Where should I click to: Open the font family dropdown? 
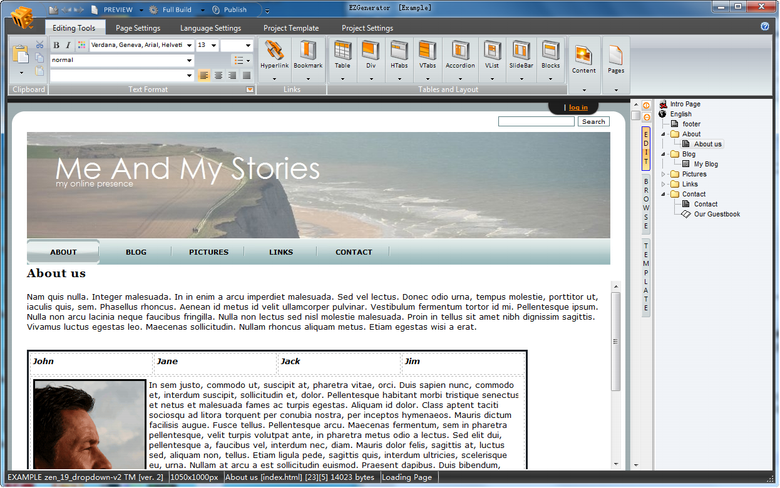(140, 46)
